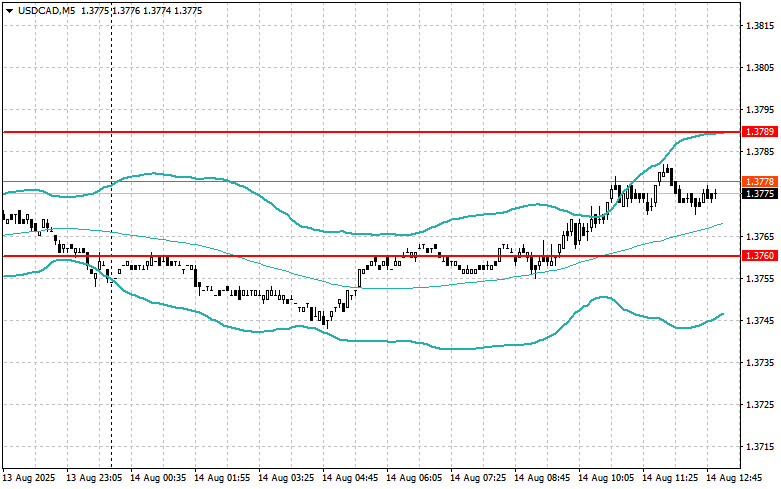Click the USDCAD,M5 symbol title

pyautogui.click(x=46, y=10)
